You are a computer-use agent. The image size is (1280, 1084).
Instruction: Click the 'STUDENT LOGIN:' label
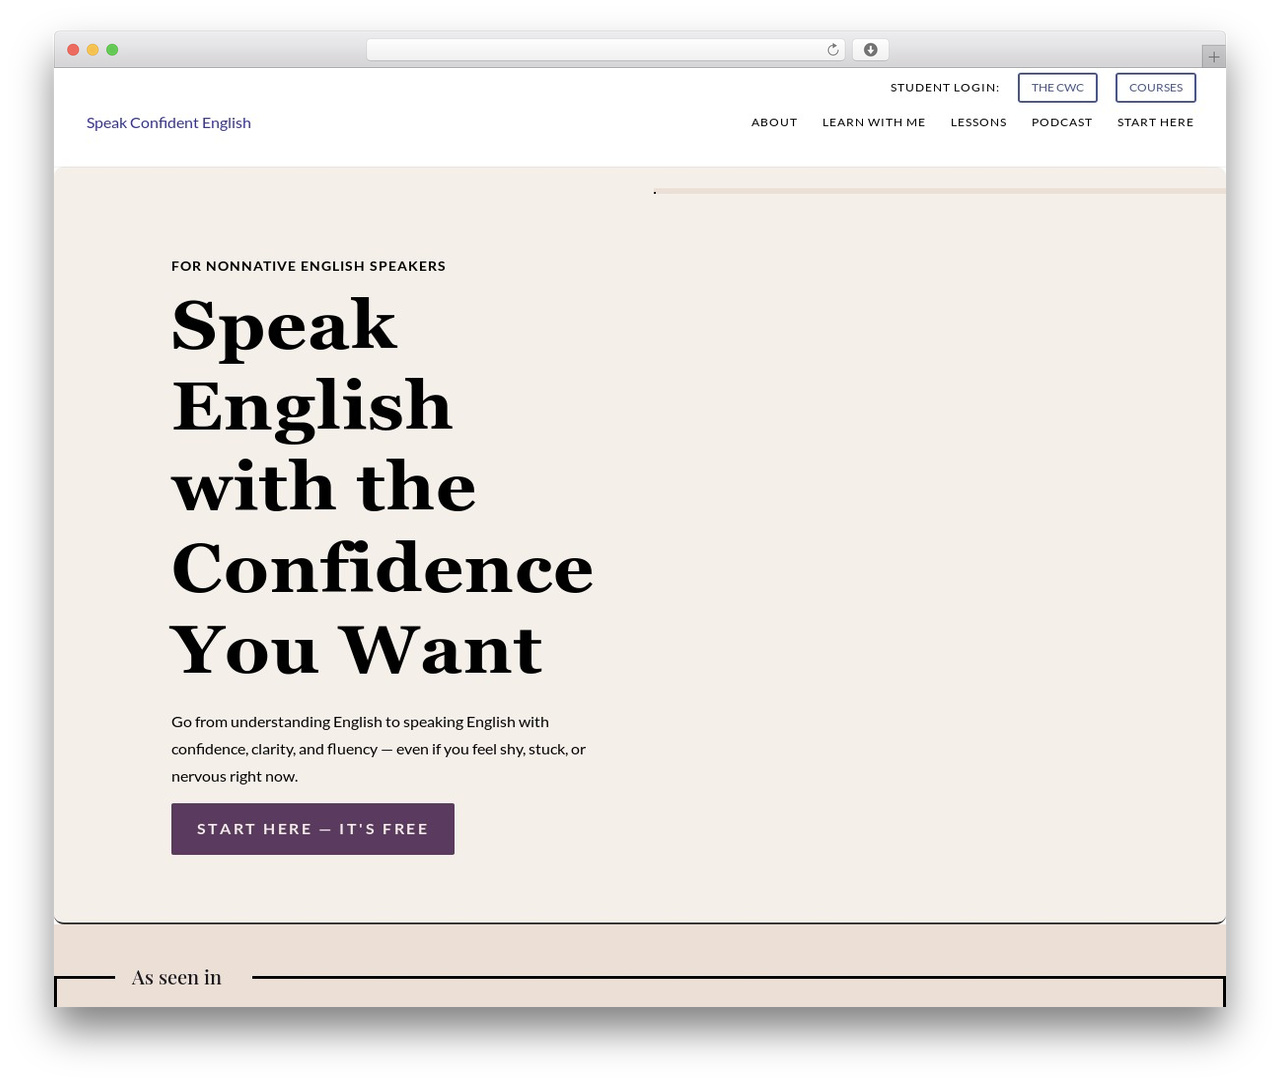point(945,88)
